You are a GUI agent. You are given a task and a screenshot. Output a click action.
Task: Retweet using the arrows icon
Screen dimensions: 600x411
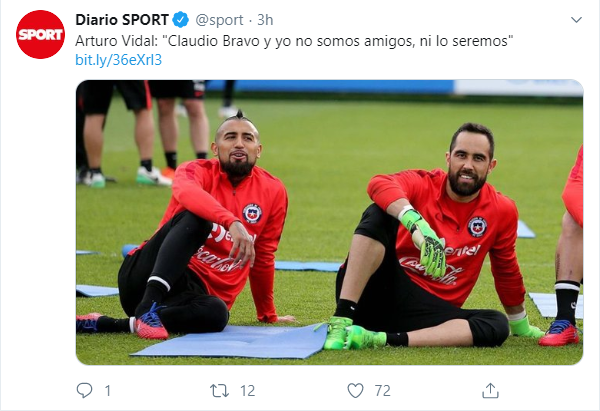(219, 391)
